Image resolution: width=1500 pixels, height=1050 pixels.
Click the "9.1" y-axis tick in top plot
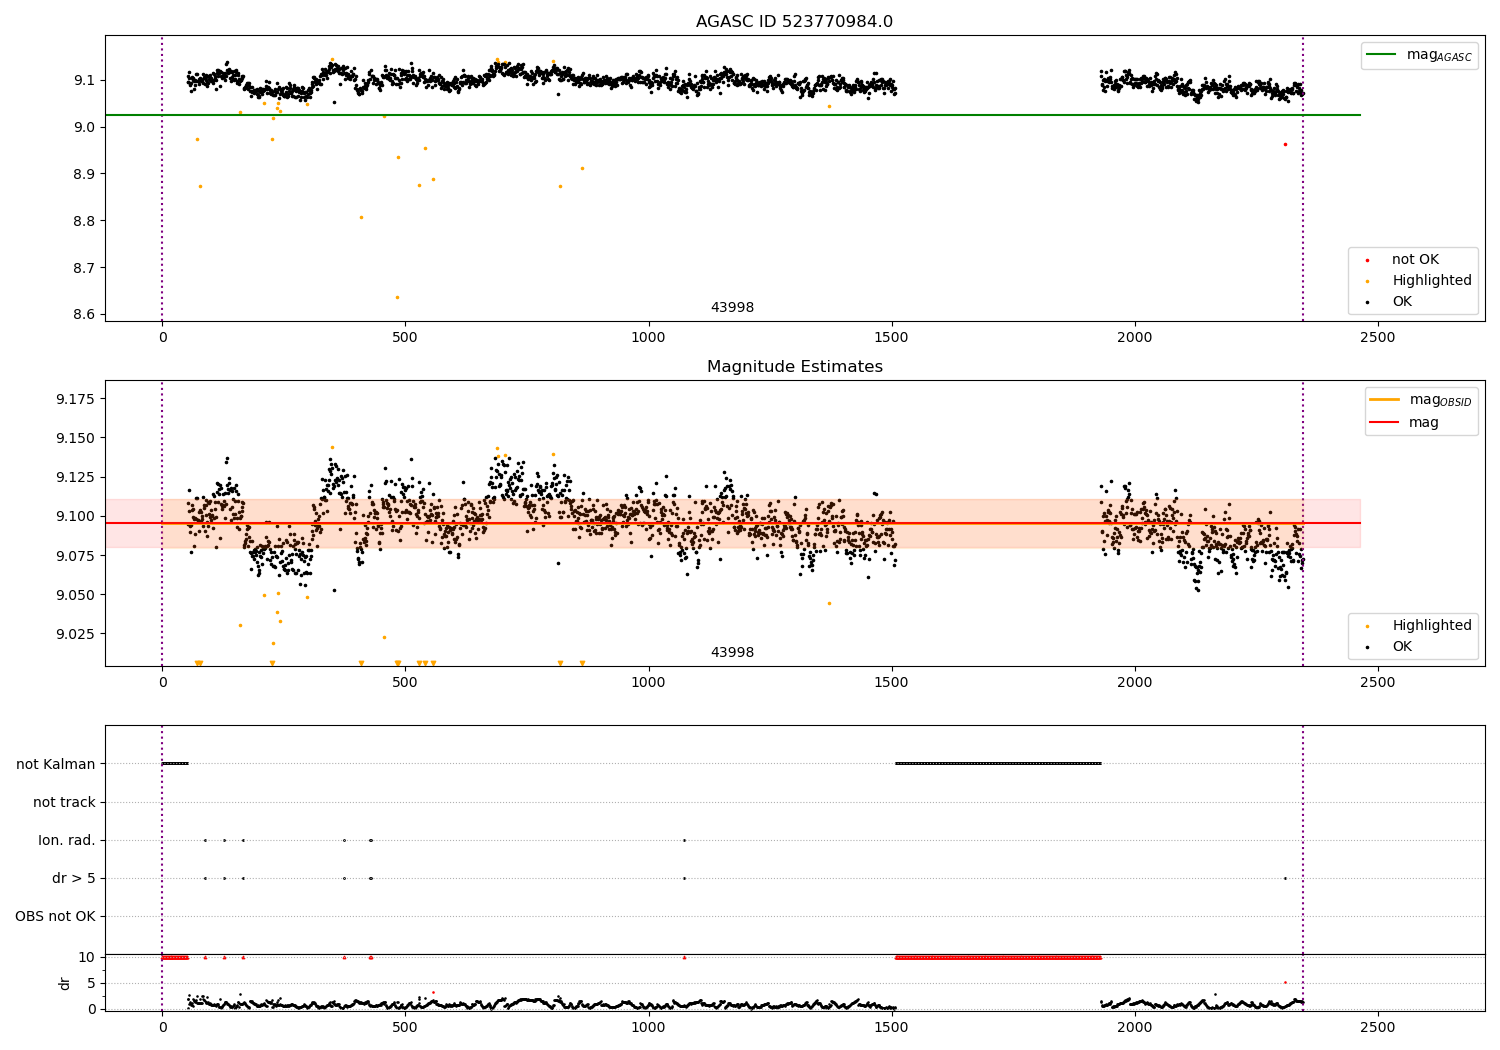[x=84, y=80]
